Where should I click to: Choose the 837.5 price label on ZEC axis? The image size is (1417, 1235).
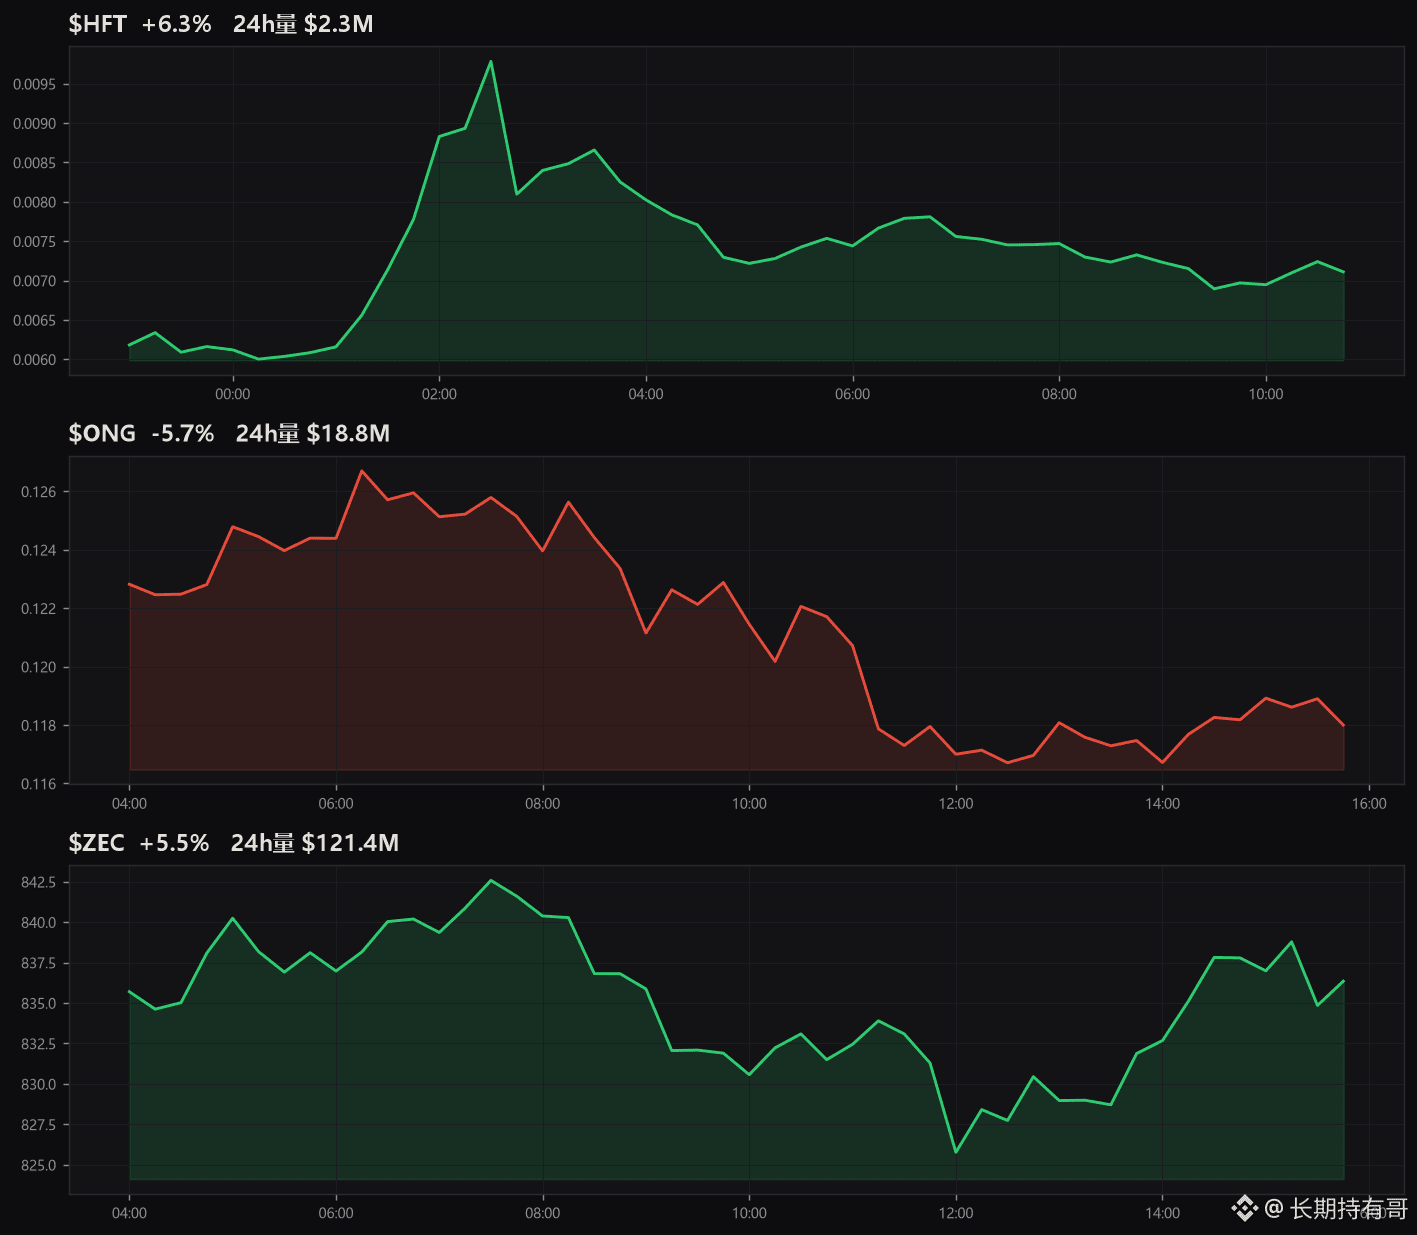[x=39, y=964]
